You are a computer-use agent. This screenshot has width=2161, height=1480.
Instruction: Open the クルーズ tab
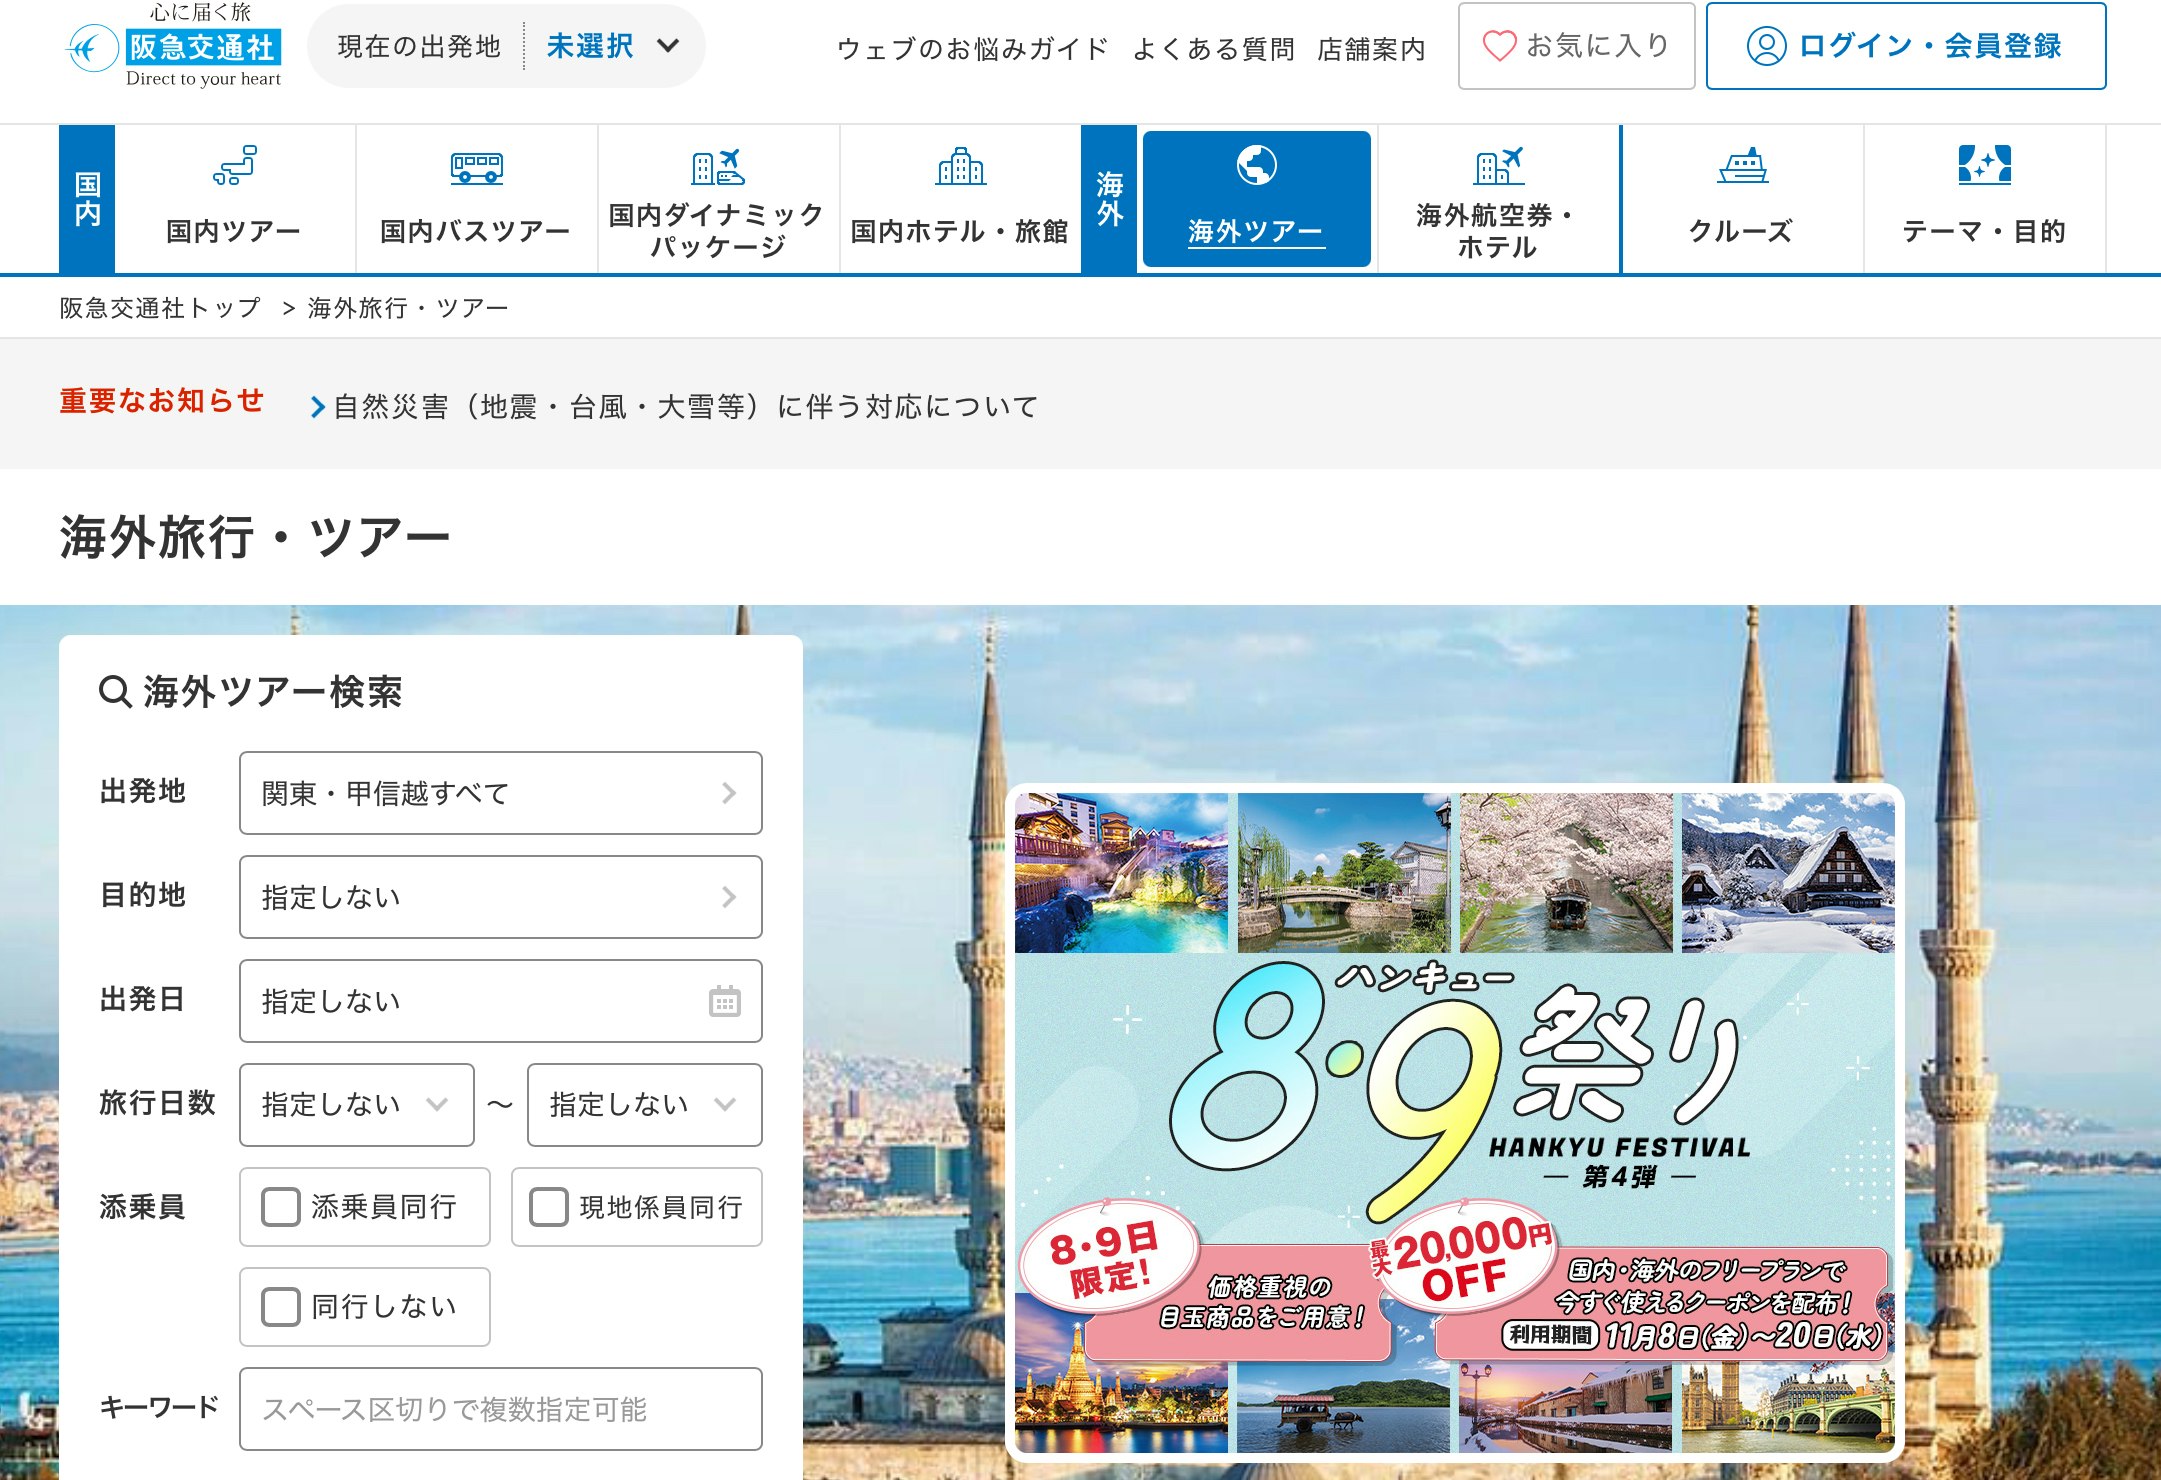point(1742,199)
